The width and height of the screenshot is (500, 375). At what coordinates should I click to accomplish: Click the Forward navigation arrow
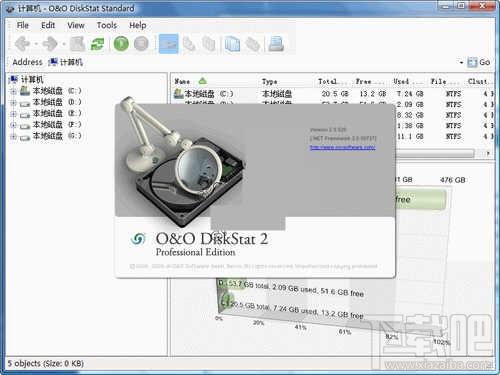pyautogui.click(x=50, y=44)
